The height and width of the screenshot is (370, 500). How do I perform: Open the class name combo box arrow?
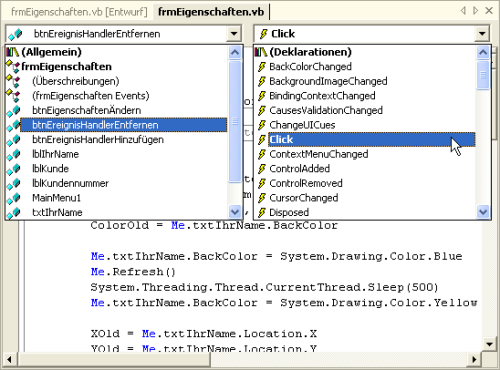pos(234,34)
